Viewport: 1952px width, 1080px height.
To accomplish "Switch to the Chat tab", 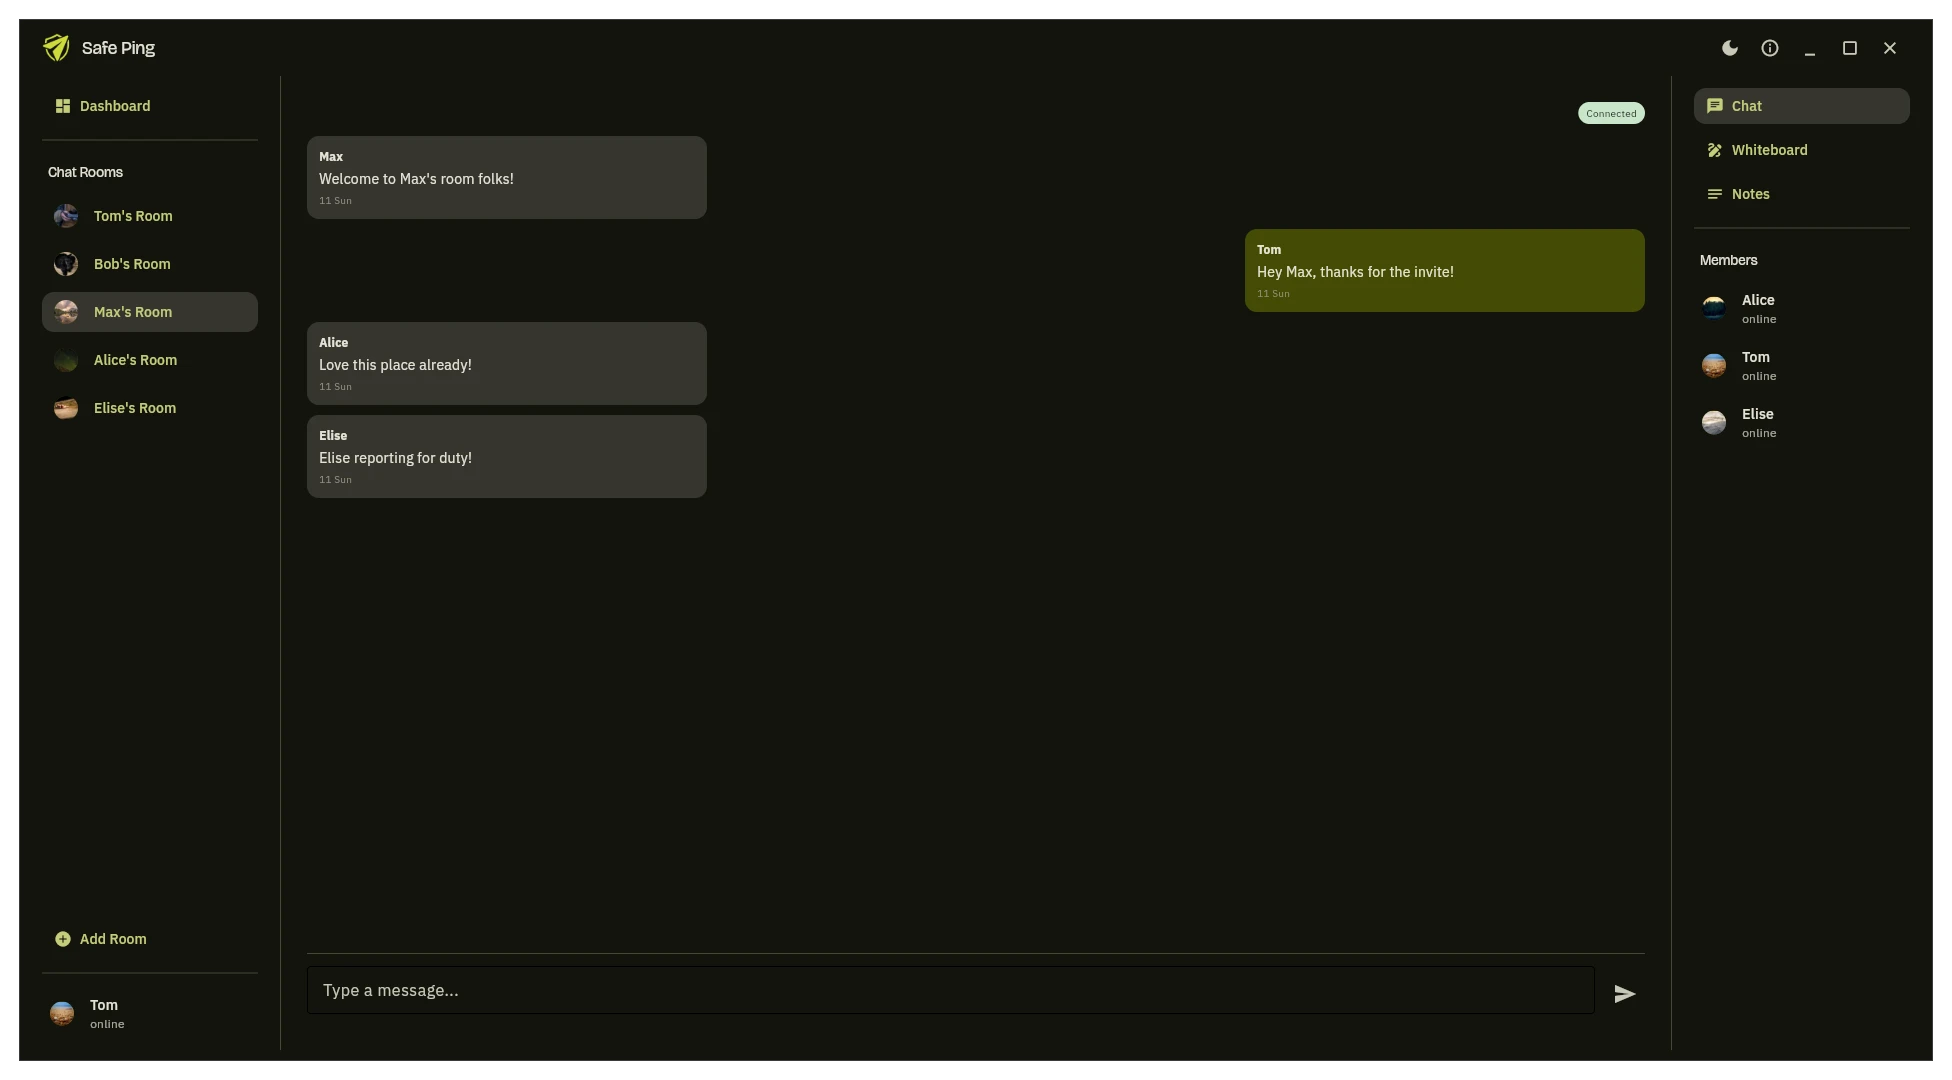I will pyautogui.click(x=1802, y=106).
